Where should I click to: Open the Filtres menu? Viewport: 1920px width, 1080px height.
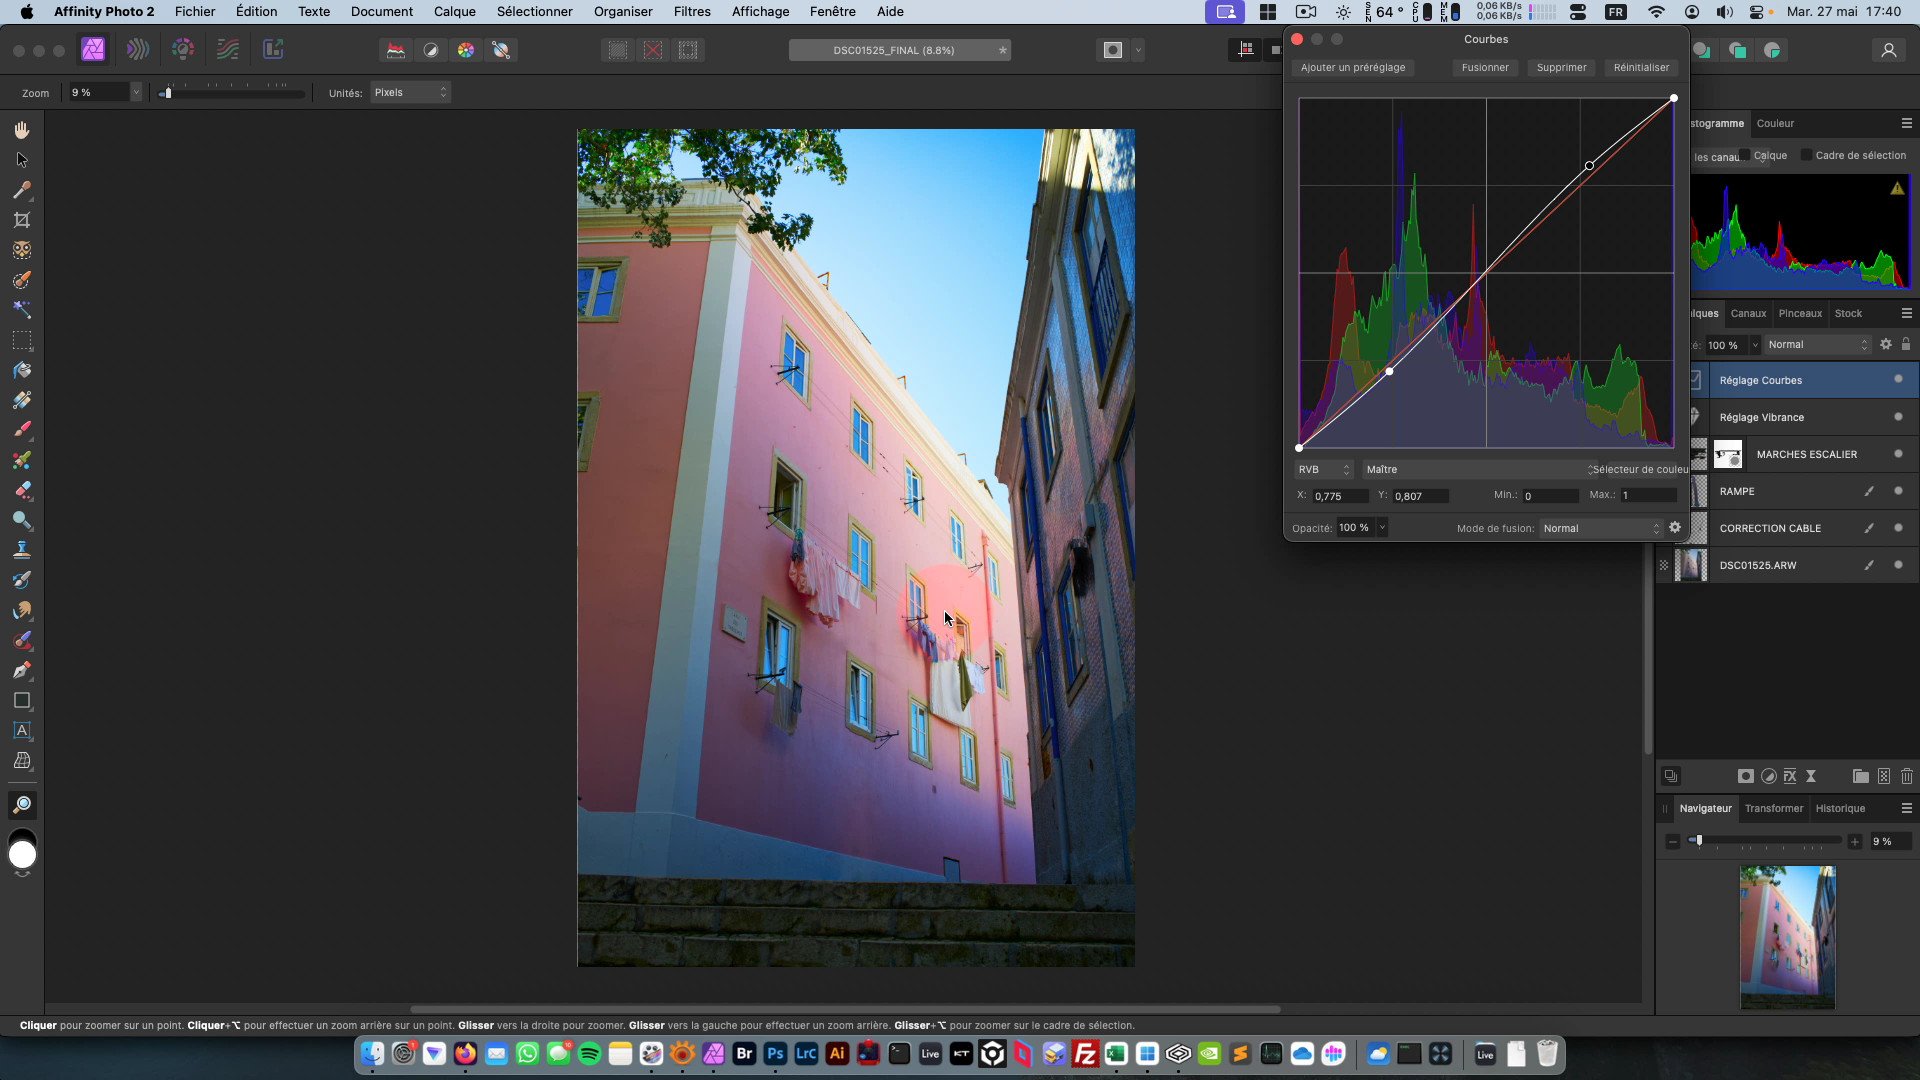692,11
